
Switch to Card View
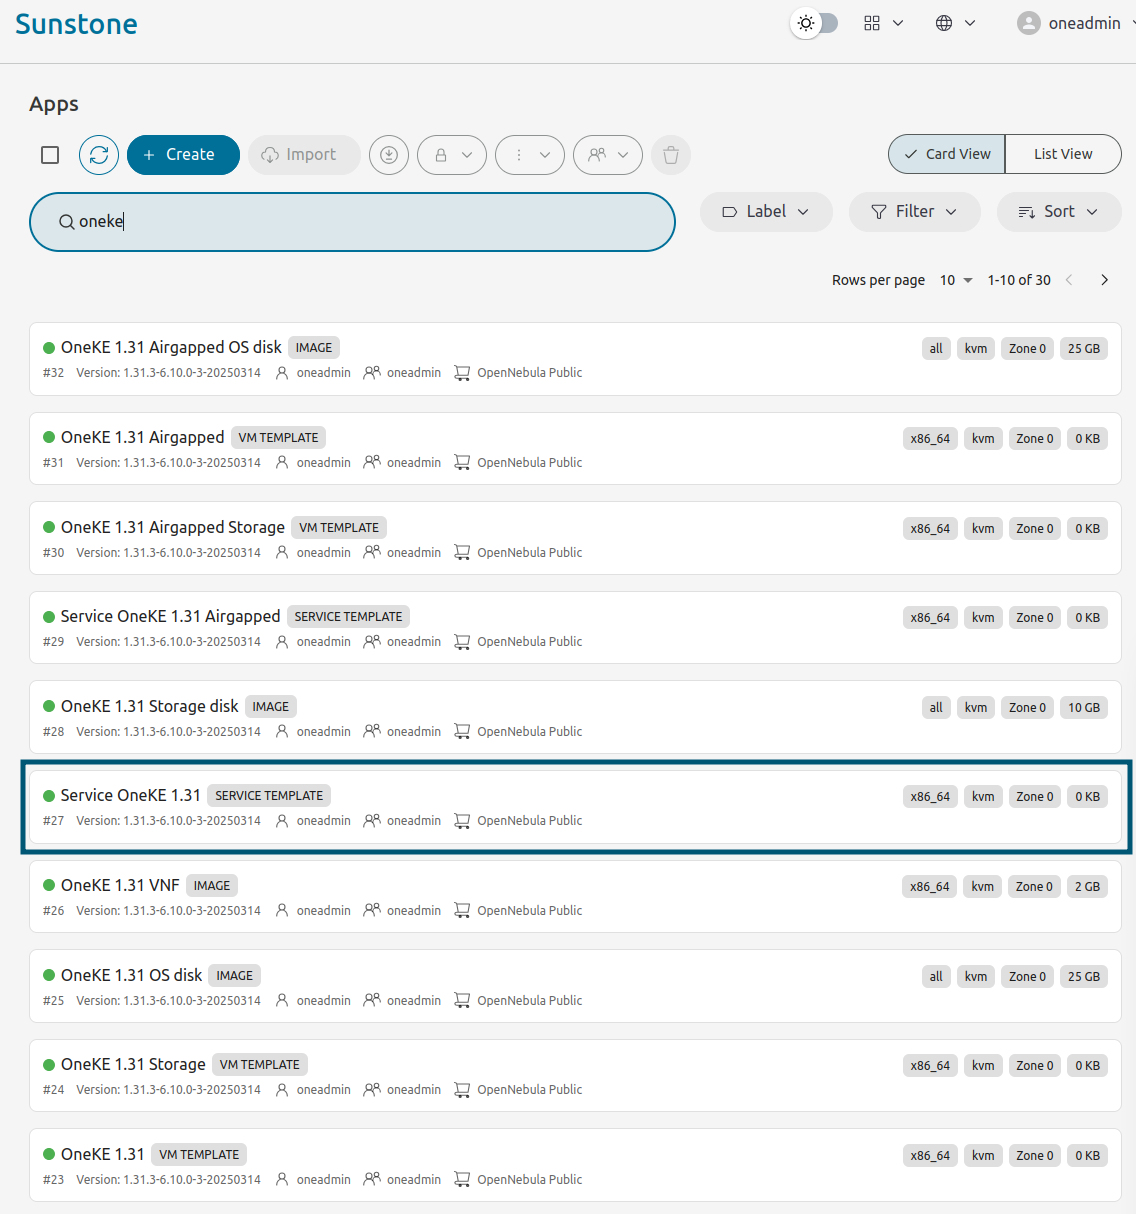[947, 154]
